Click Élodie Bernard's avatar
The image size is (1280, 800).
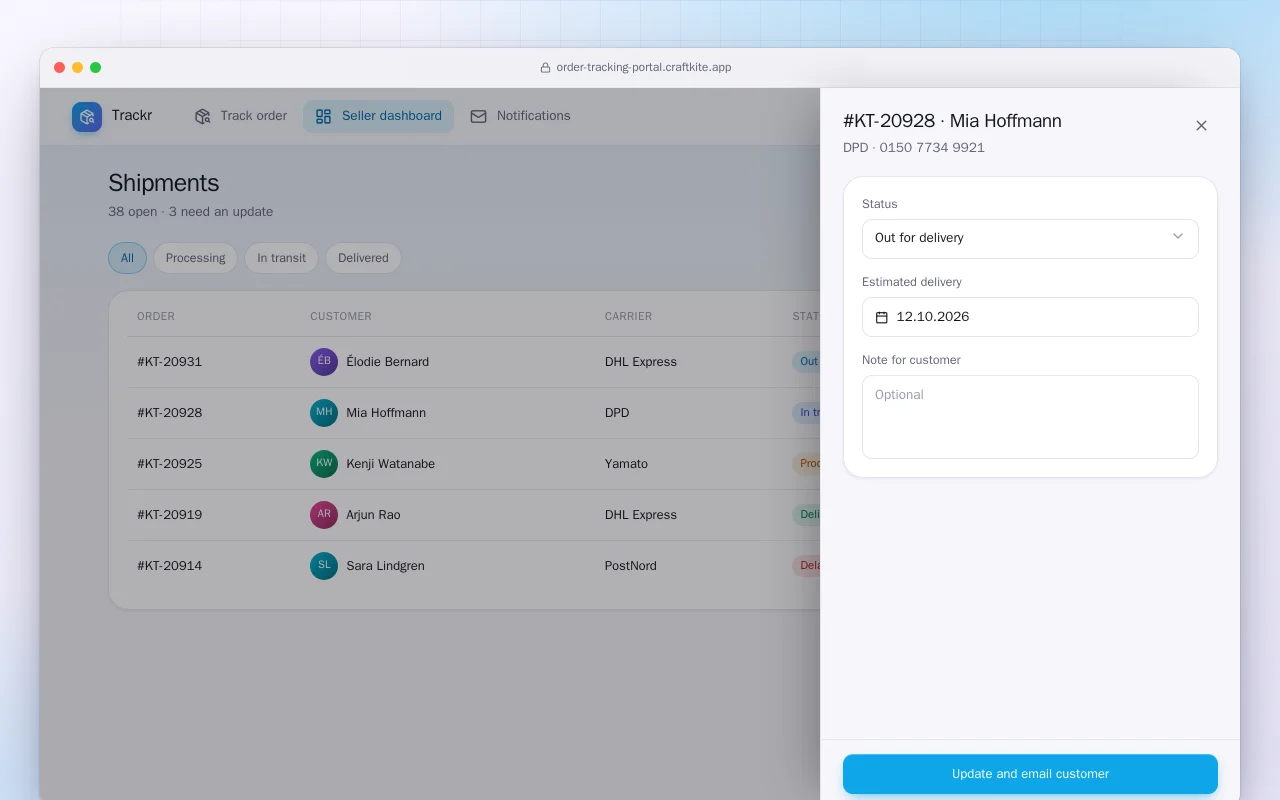(324, 362)
